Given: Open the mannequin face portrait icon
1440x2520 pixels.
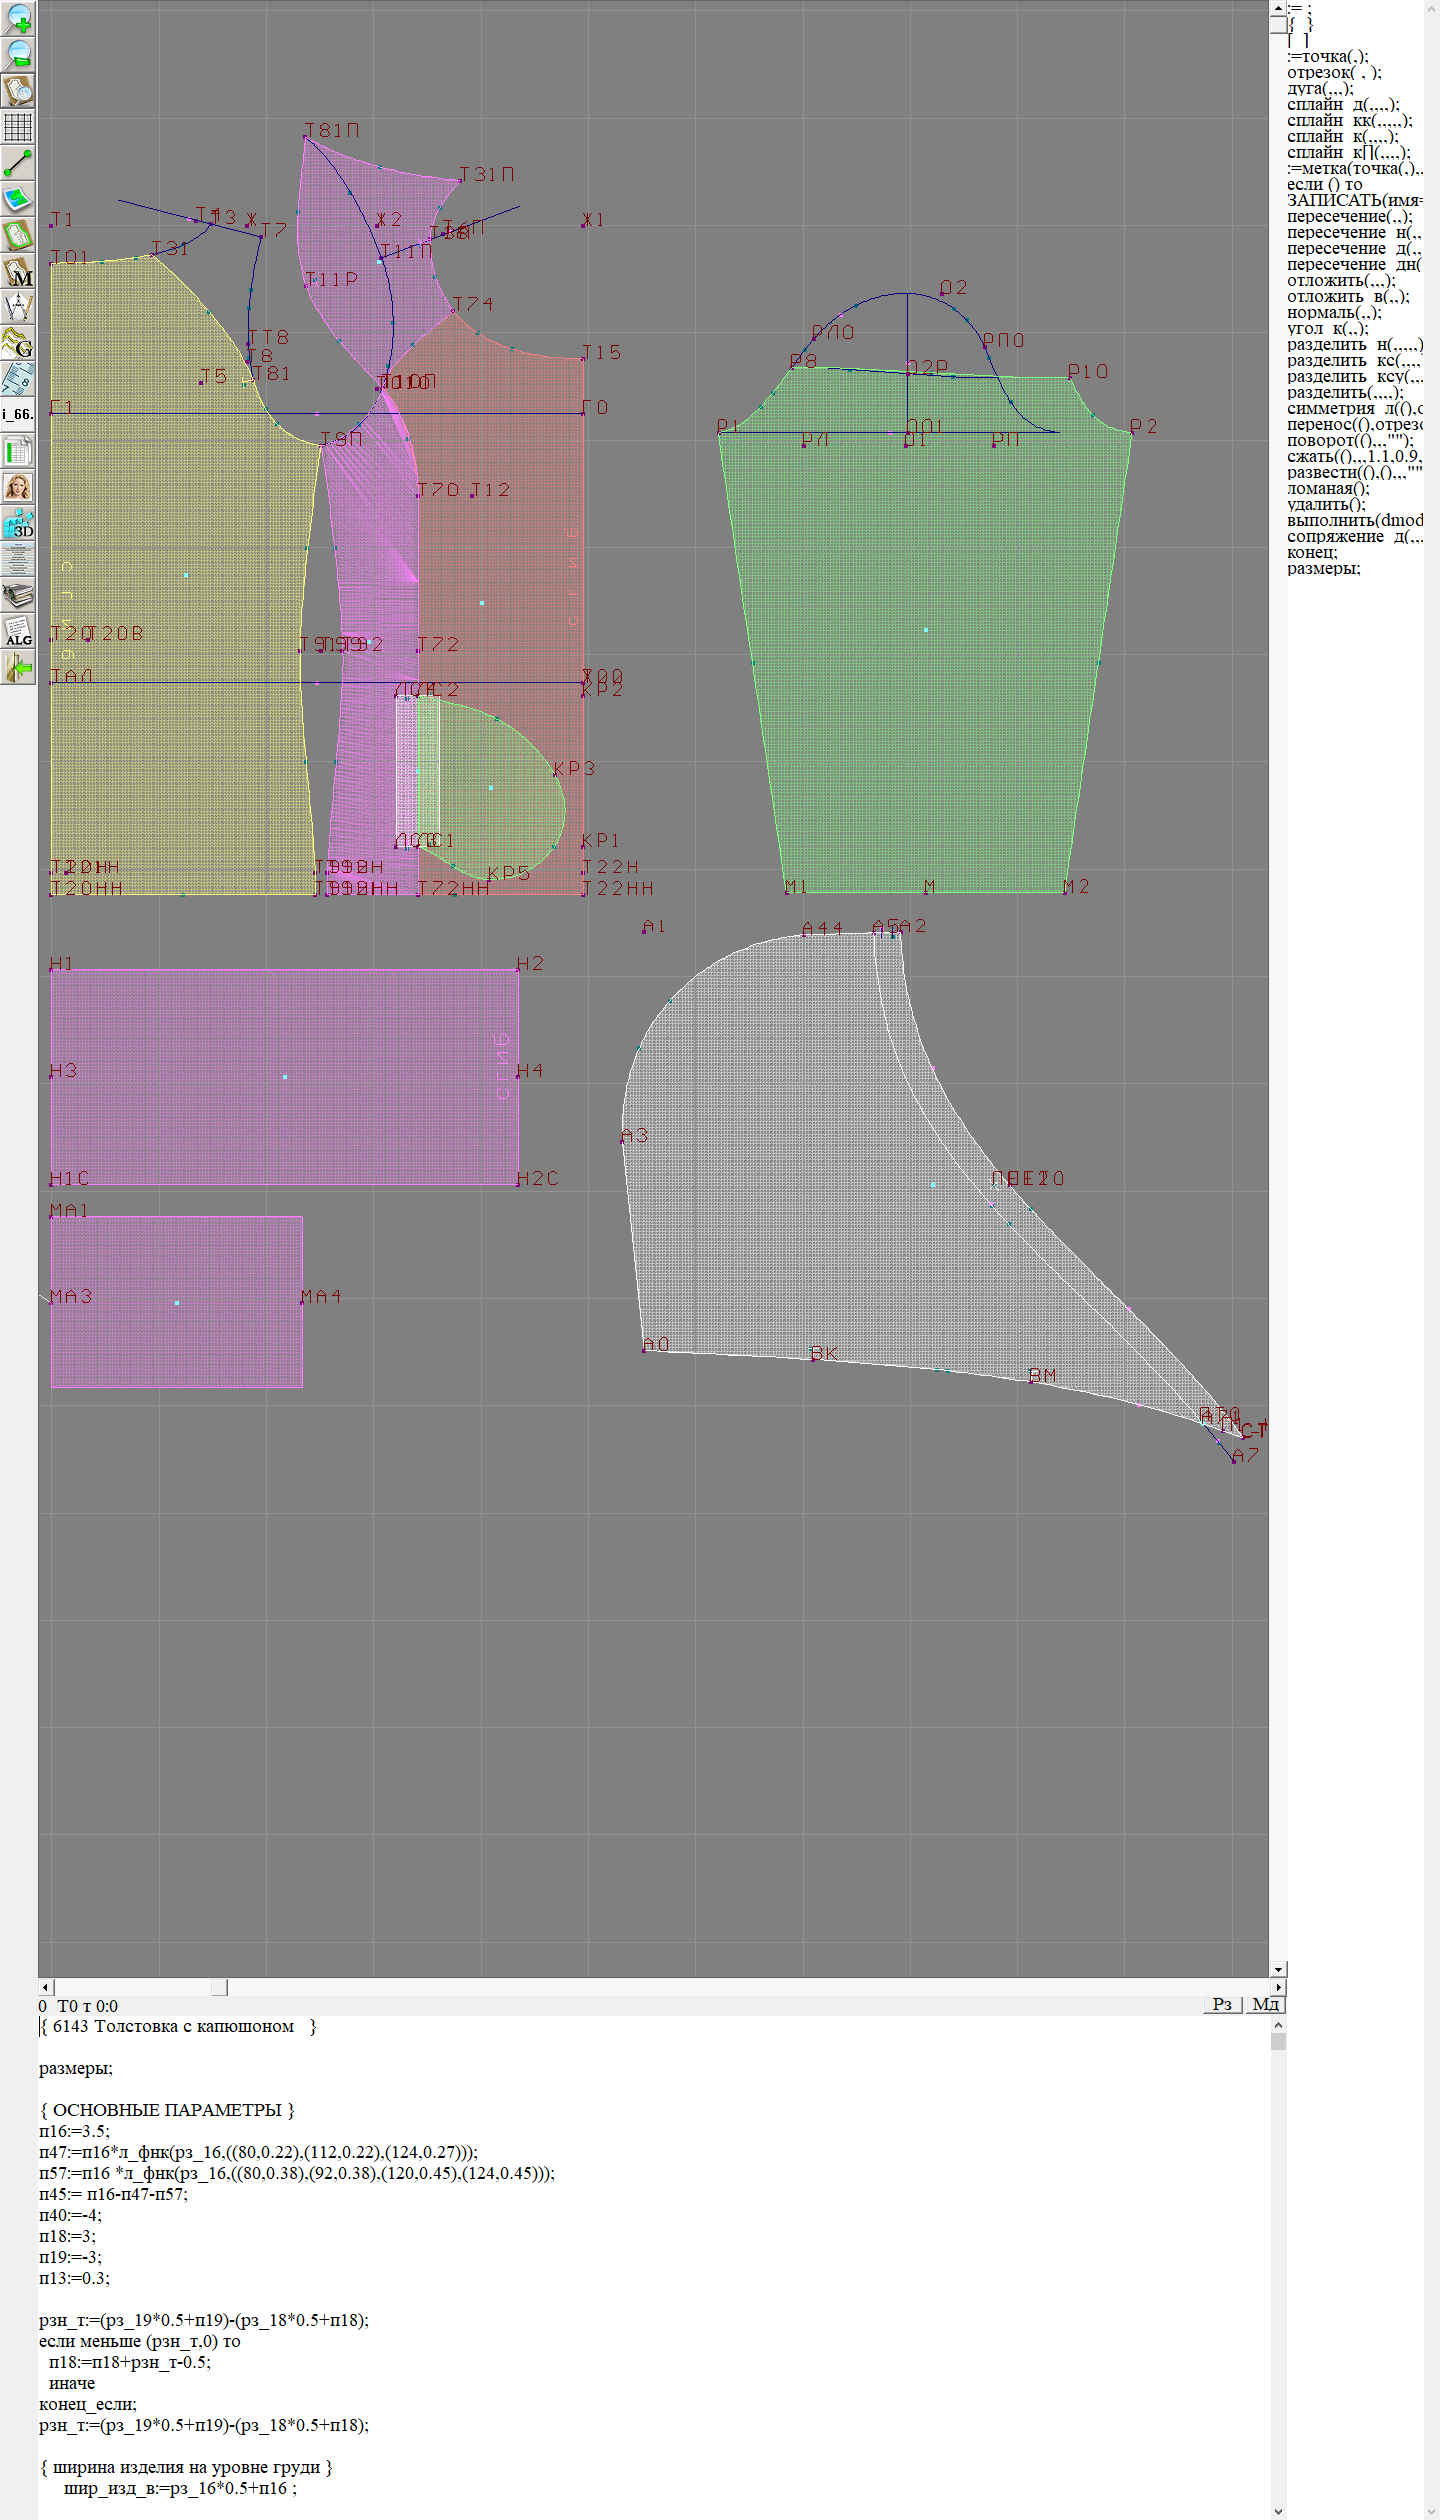Looking at the screenshot, I should click(x=18, y=487).
